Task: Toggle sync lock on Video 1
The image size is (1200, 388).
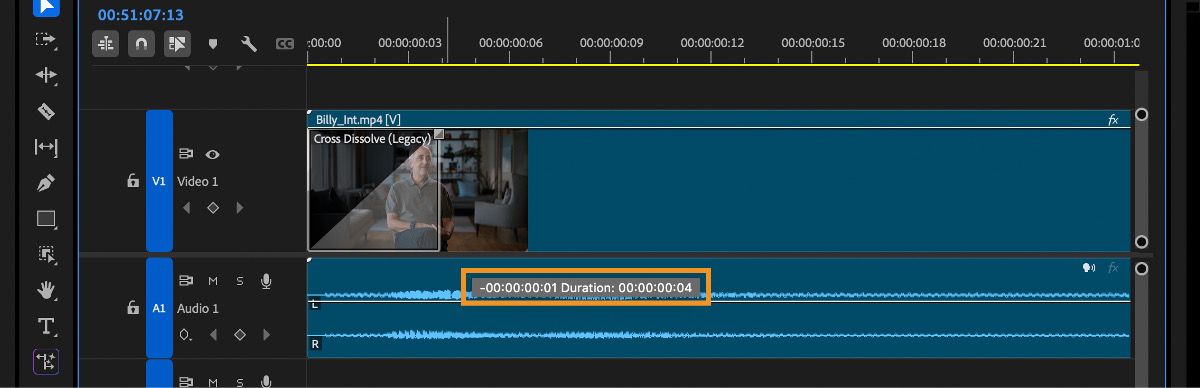Action: (186, 155)
